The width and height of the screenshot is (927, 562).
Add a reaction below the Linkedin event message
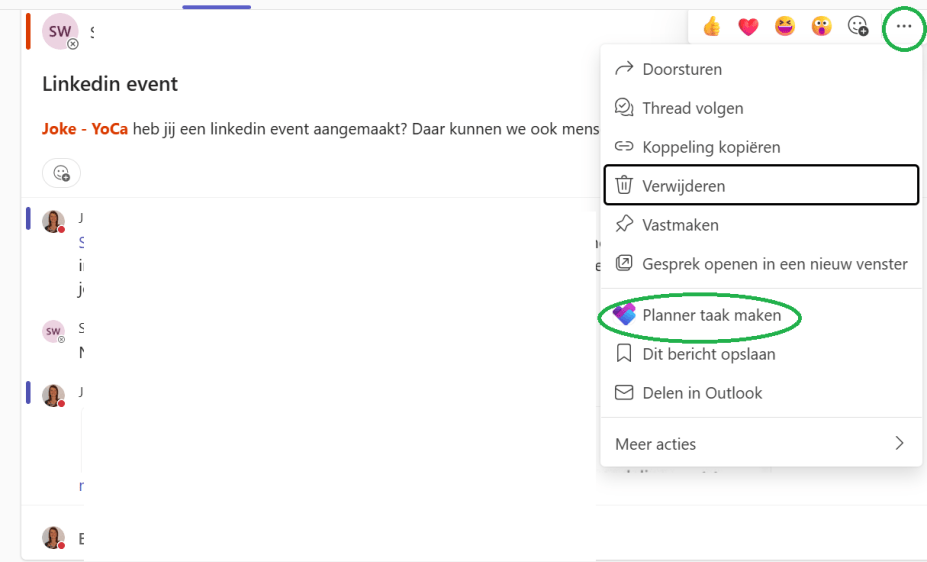[61, 173]
